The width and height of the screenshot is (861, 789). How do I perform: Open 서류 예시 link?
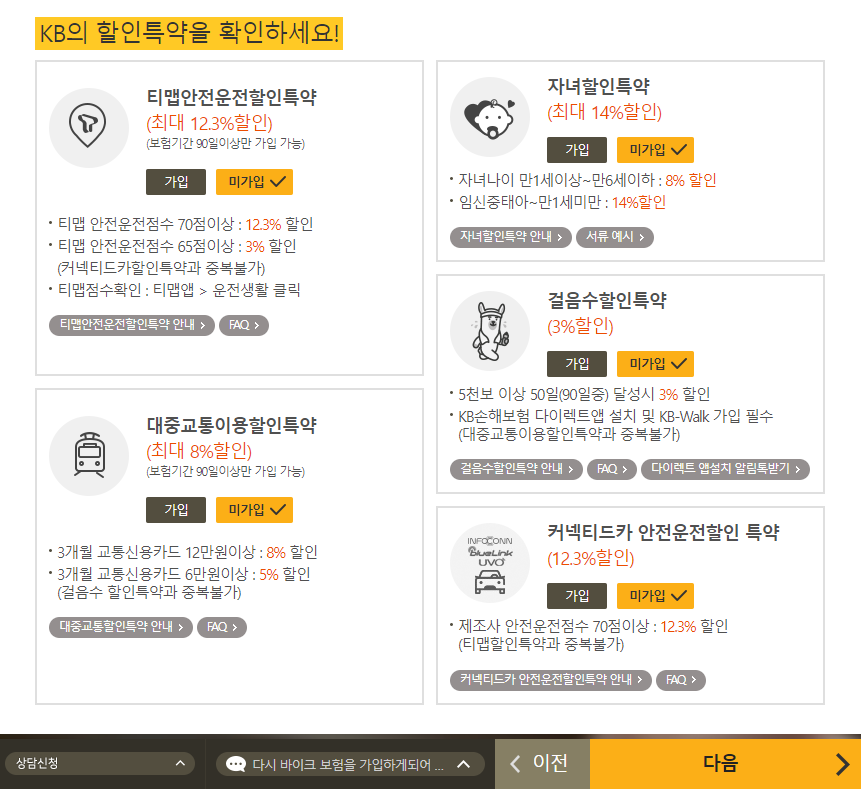[x=614, y=237]
